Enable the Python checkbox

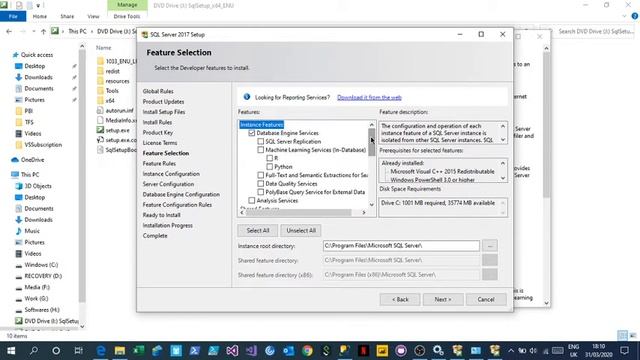(x=269, y=167)
